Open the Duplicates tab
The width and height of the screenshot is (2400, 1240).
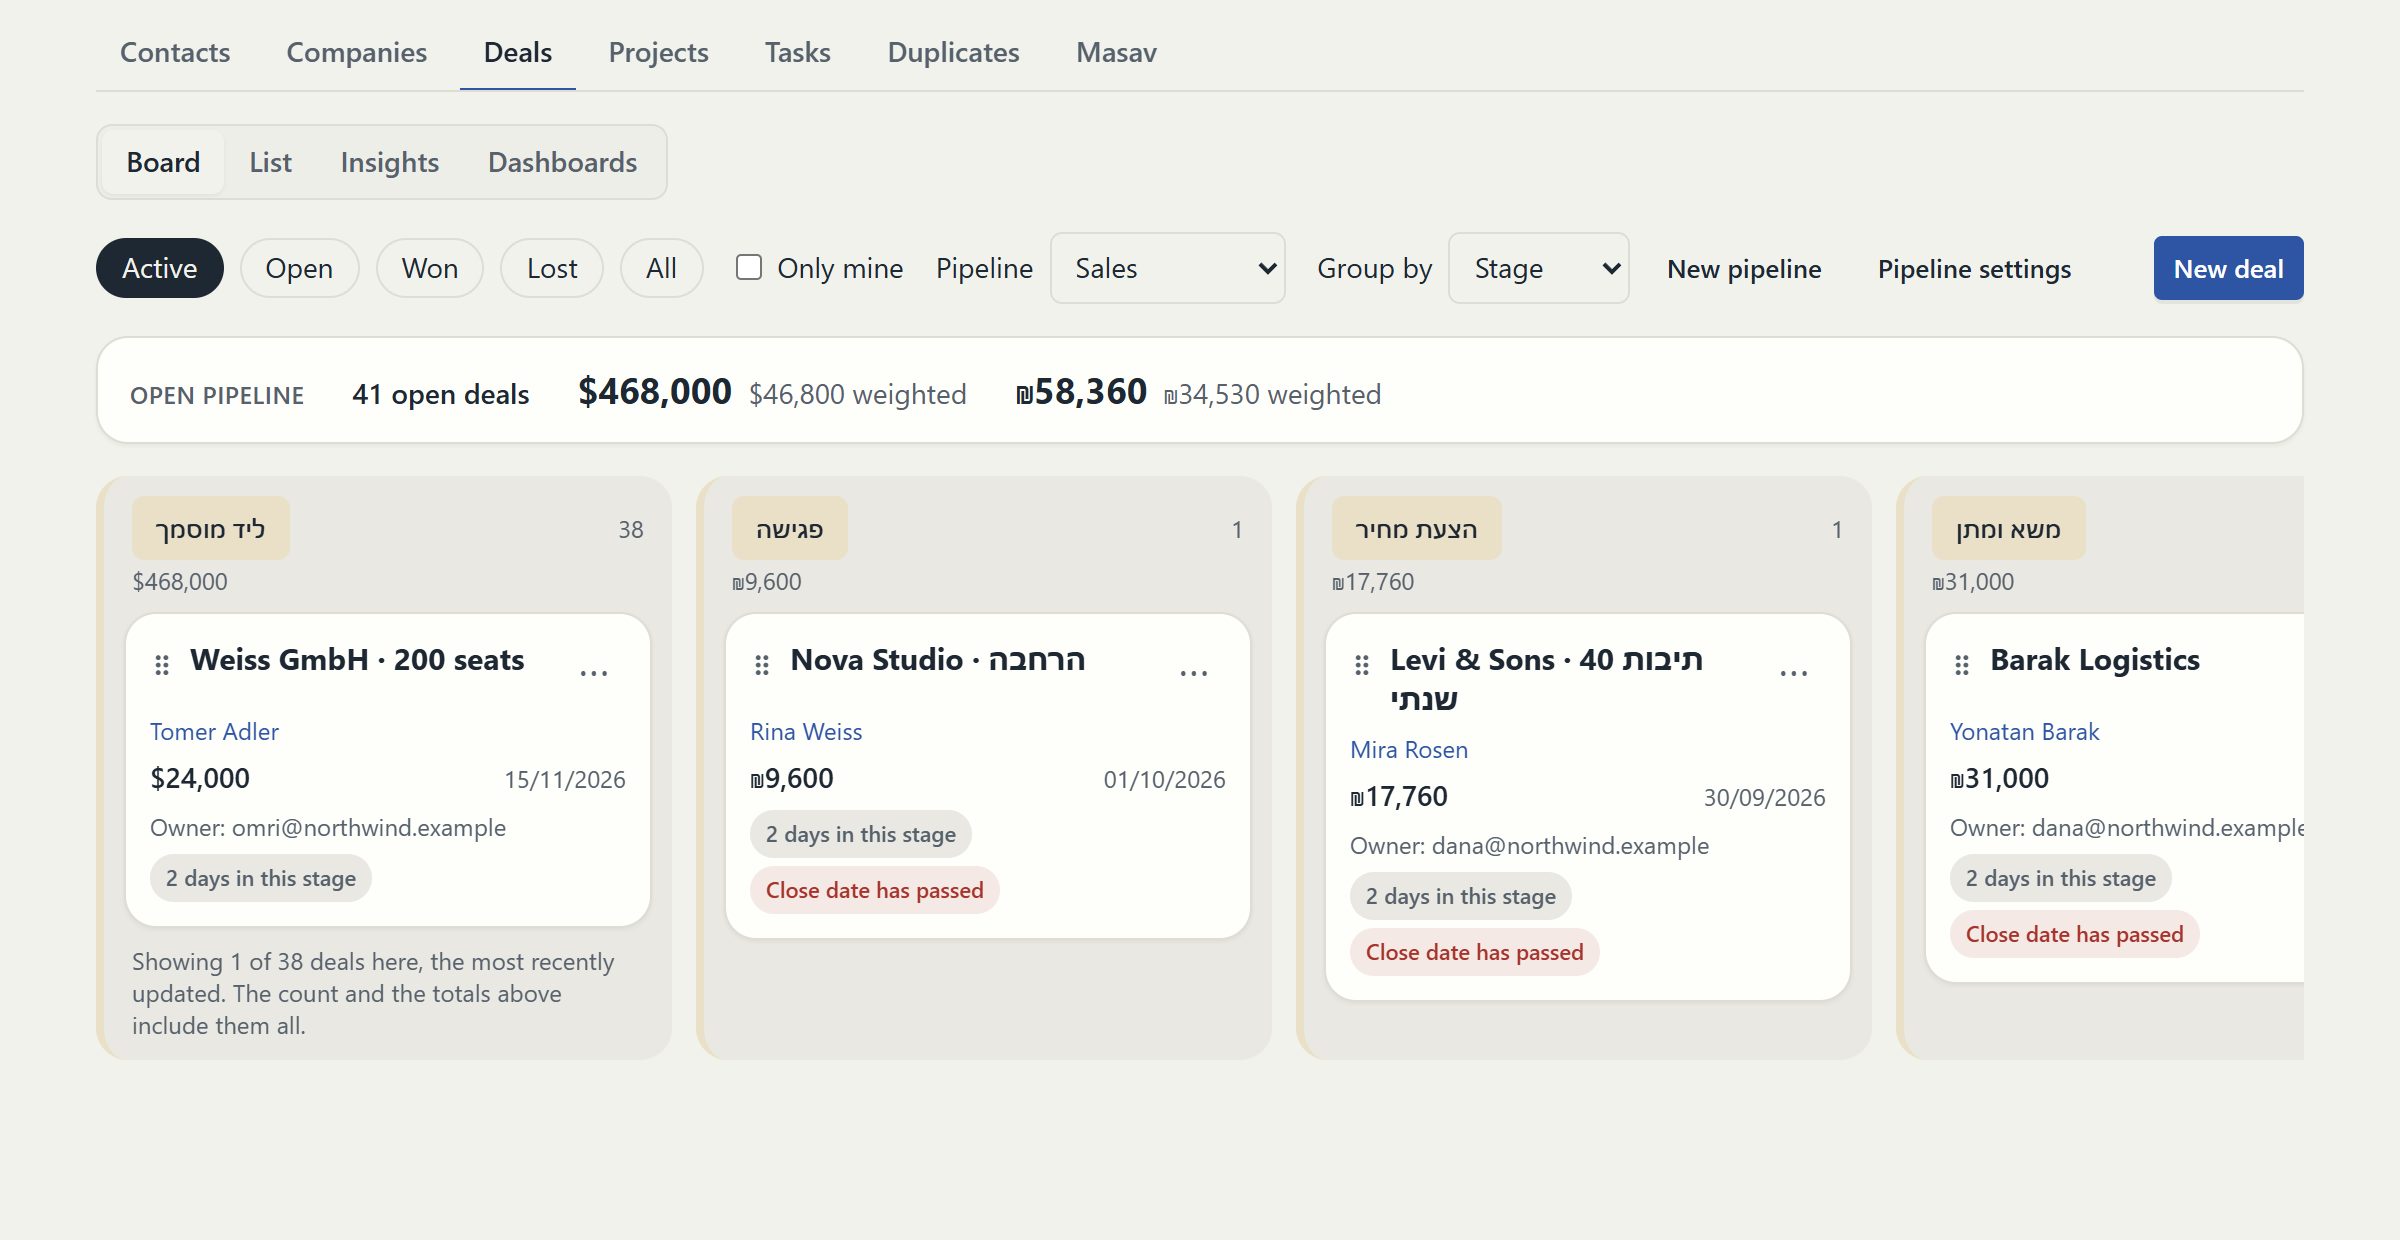click(954, 52)
